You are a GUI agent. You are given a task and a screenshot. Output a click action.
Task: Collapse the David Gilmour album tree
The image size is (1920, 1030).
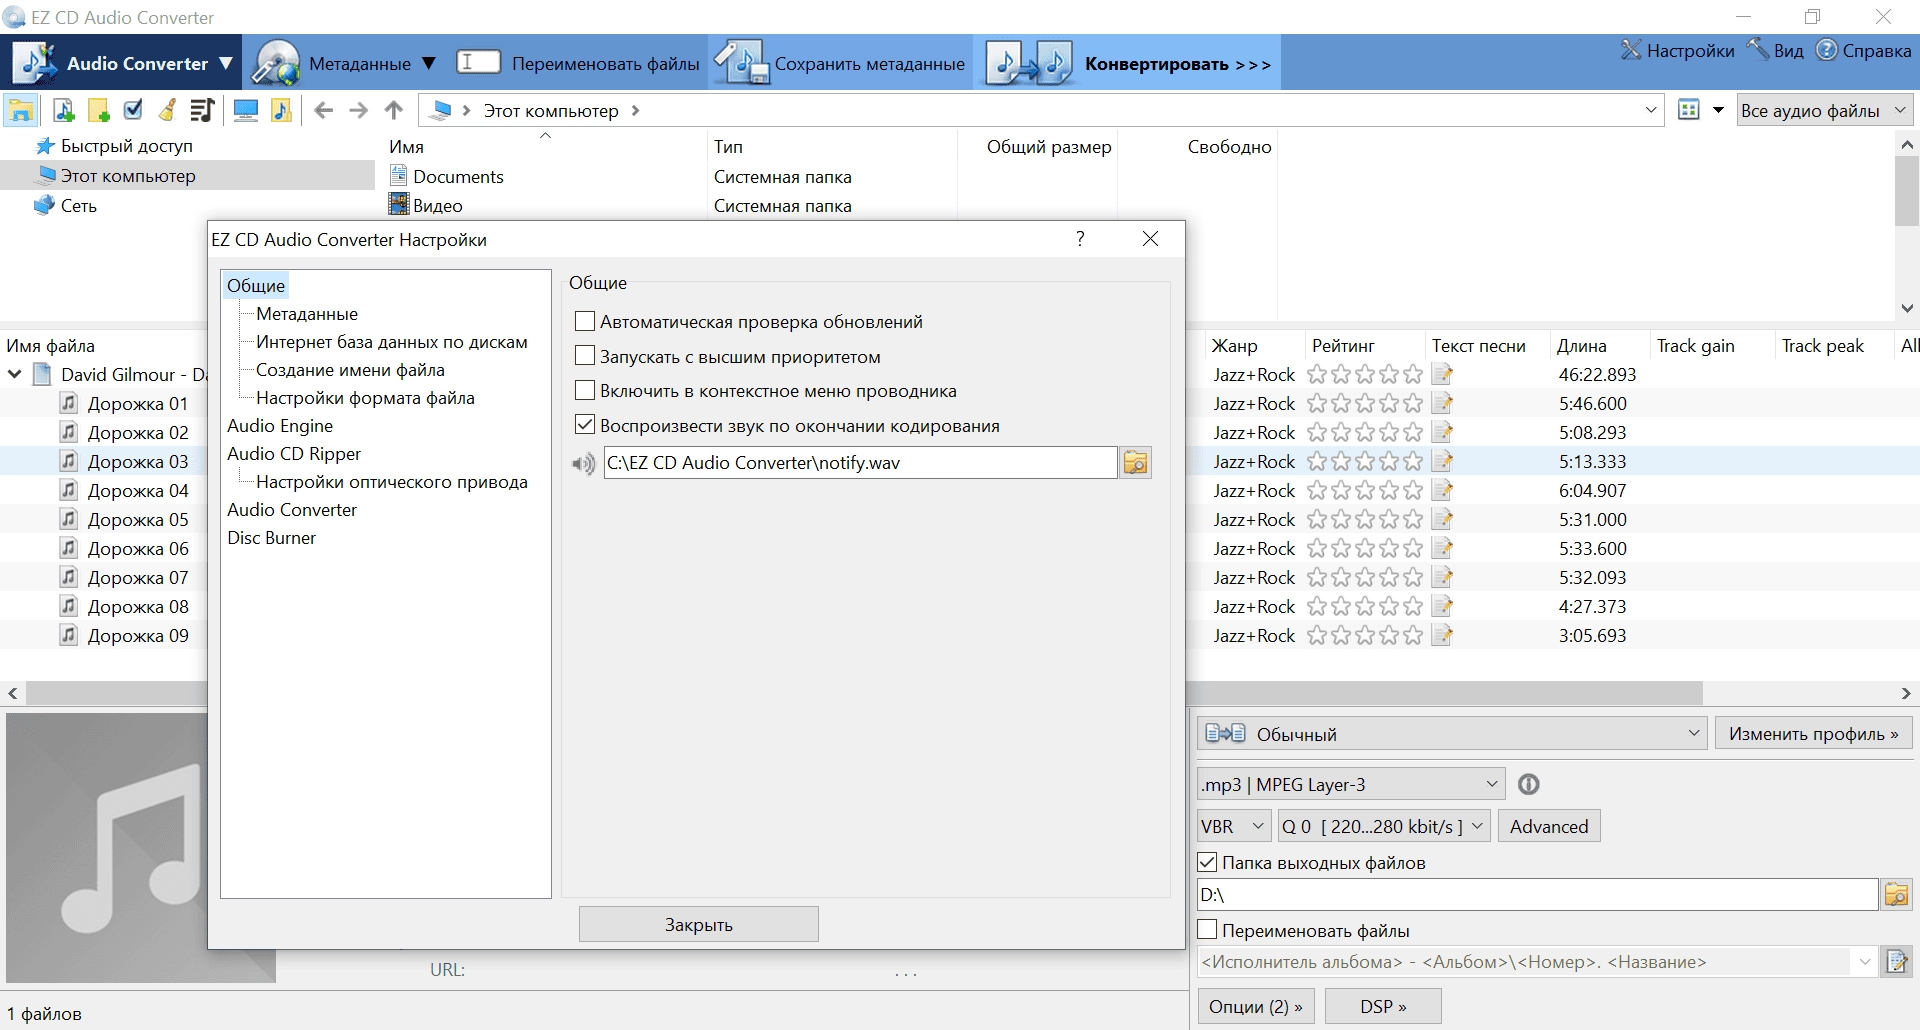15,375
